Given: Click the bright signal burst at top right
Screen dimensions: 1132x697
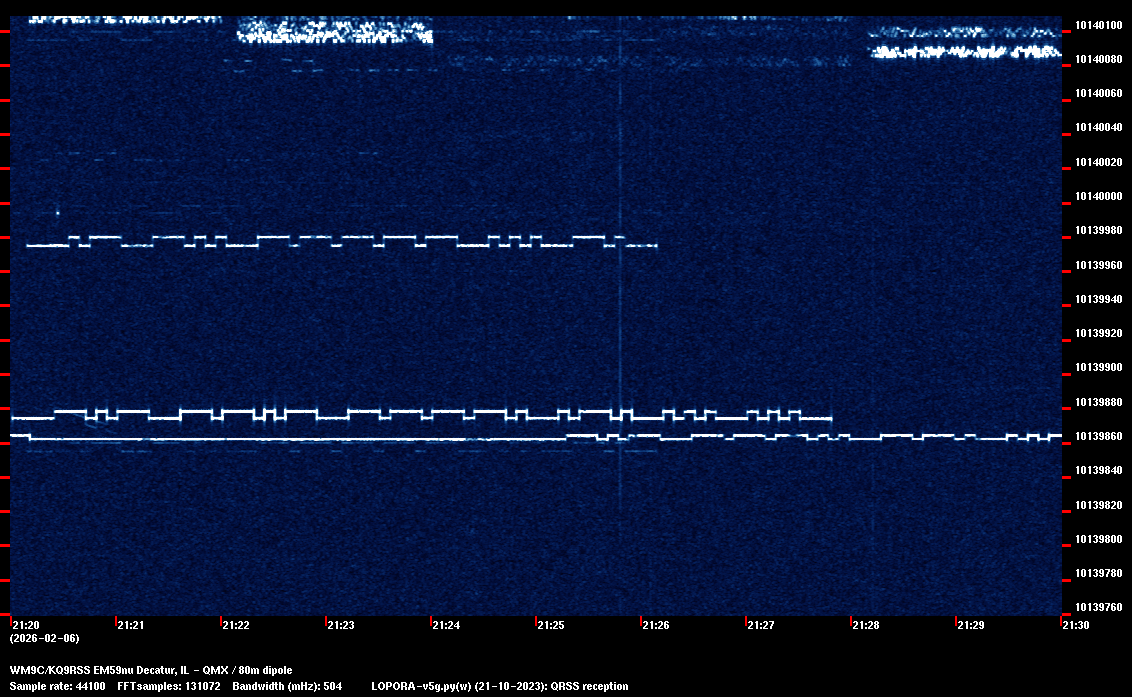Looking at the screenshot, I should tap(964, 45).
